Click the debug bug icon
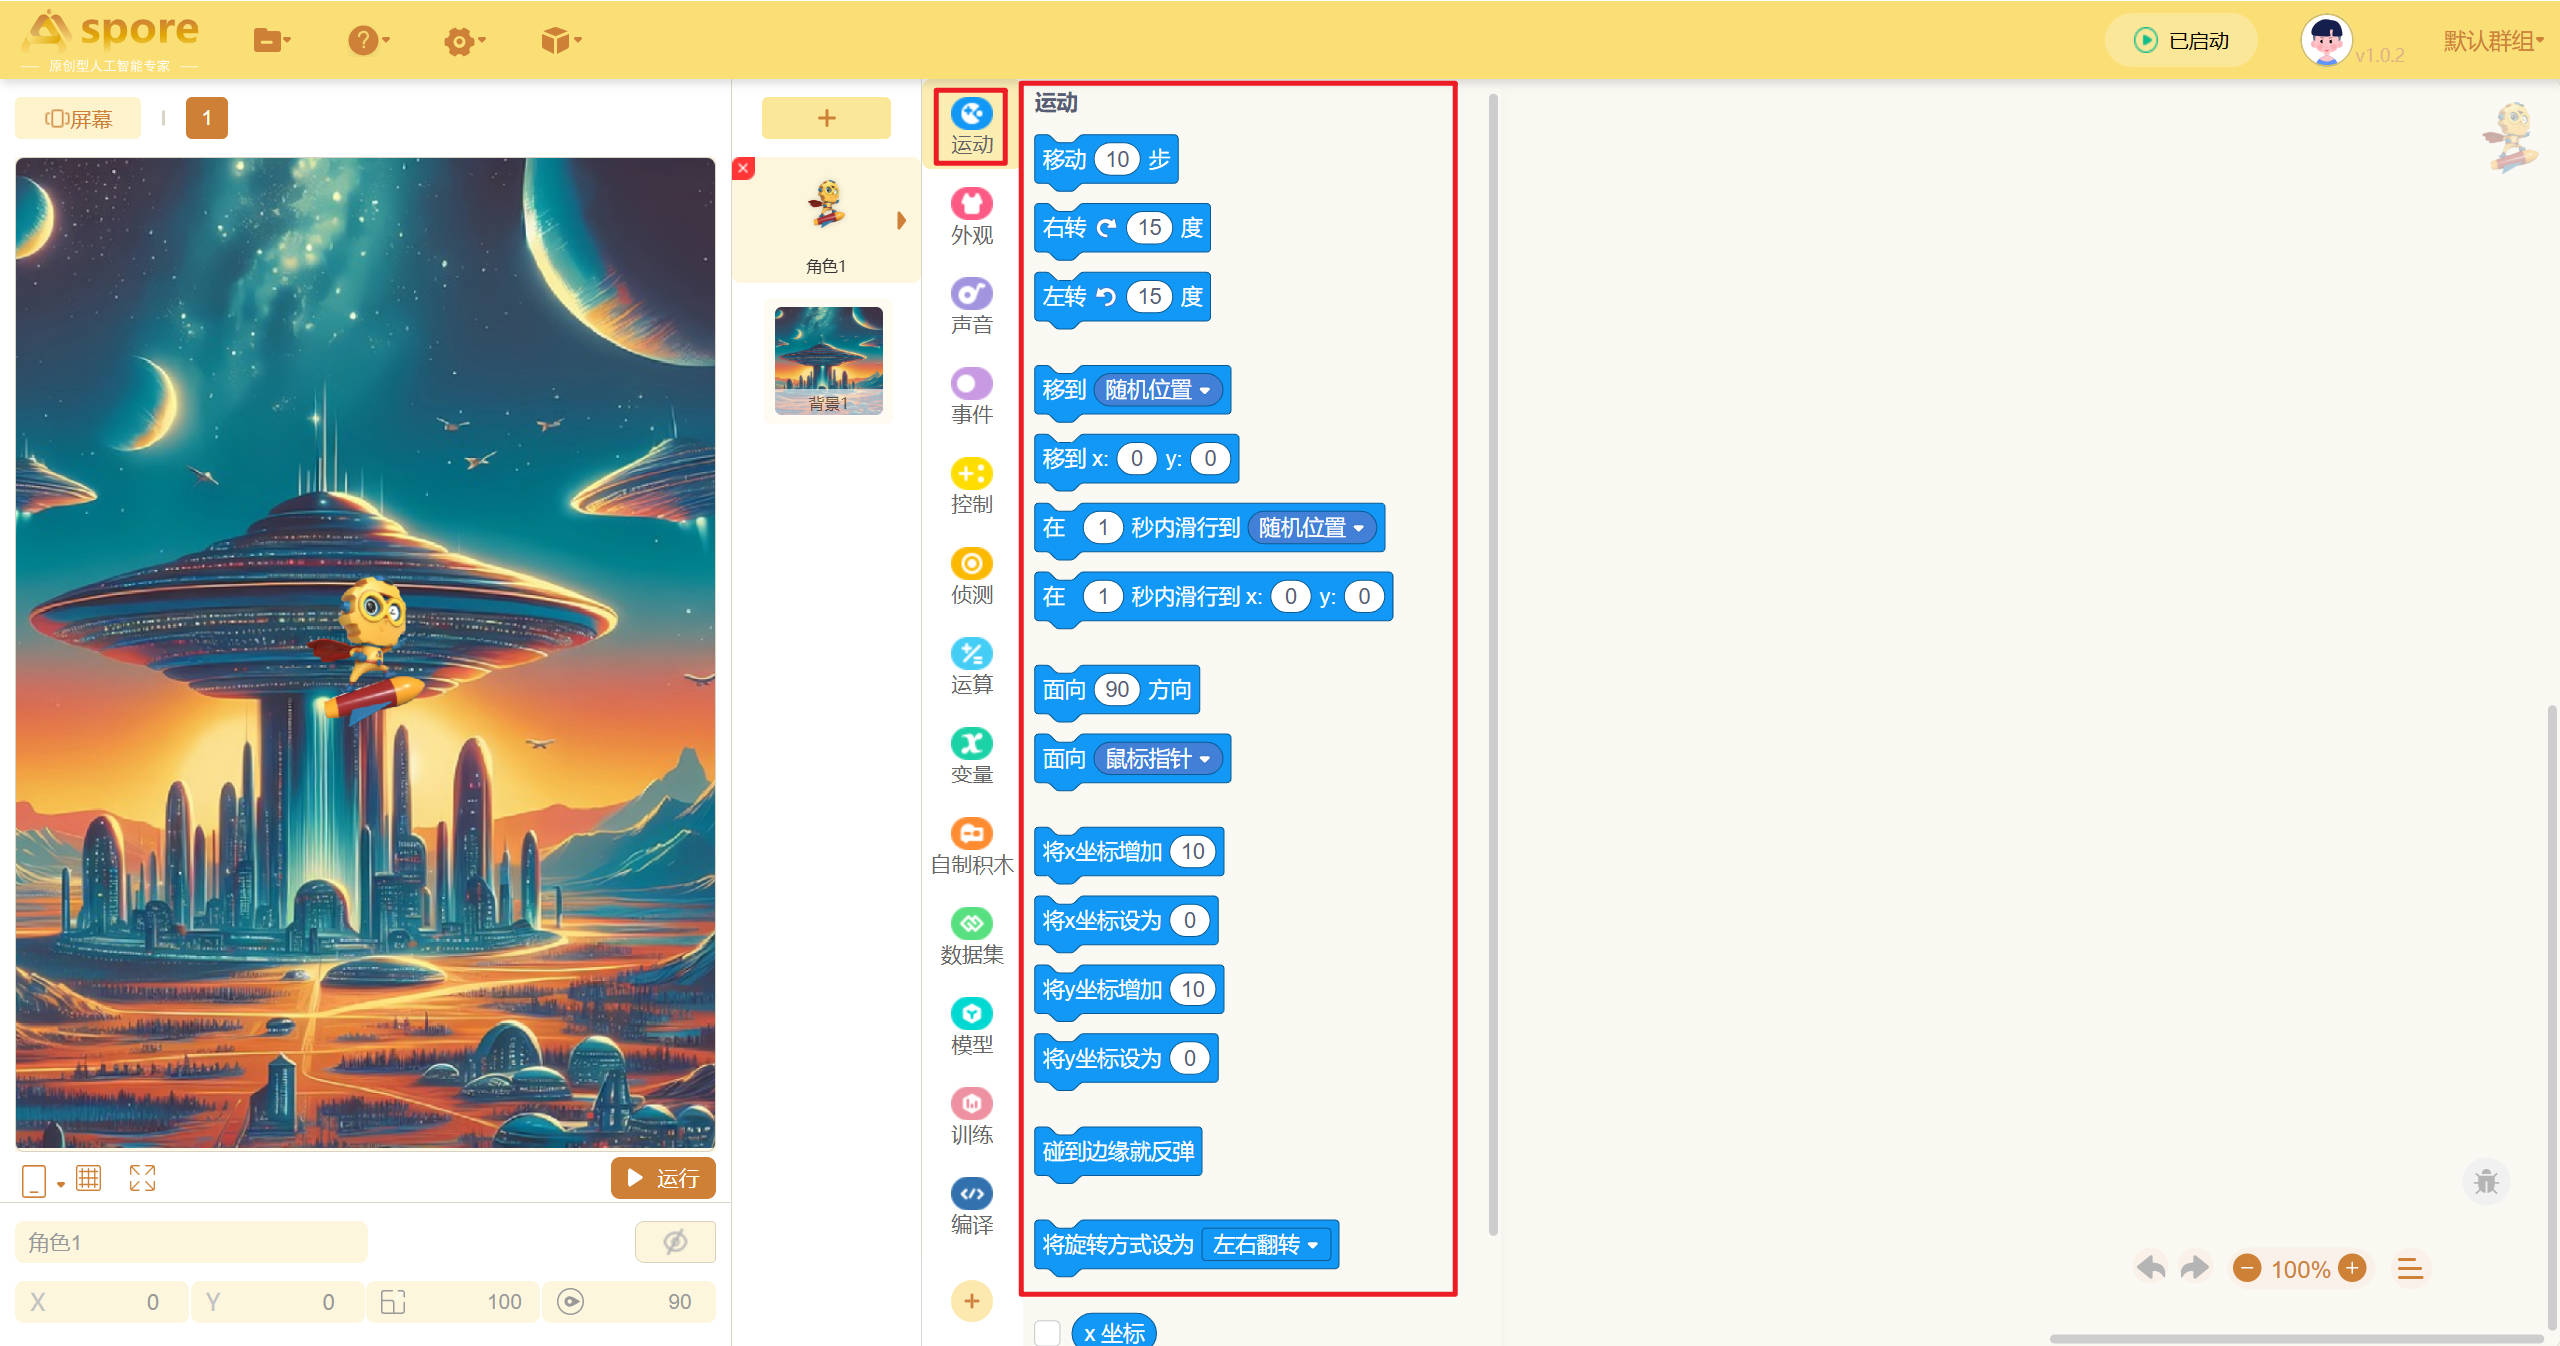Screen dimensions: 2560x1346 (2485, 1182)
